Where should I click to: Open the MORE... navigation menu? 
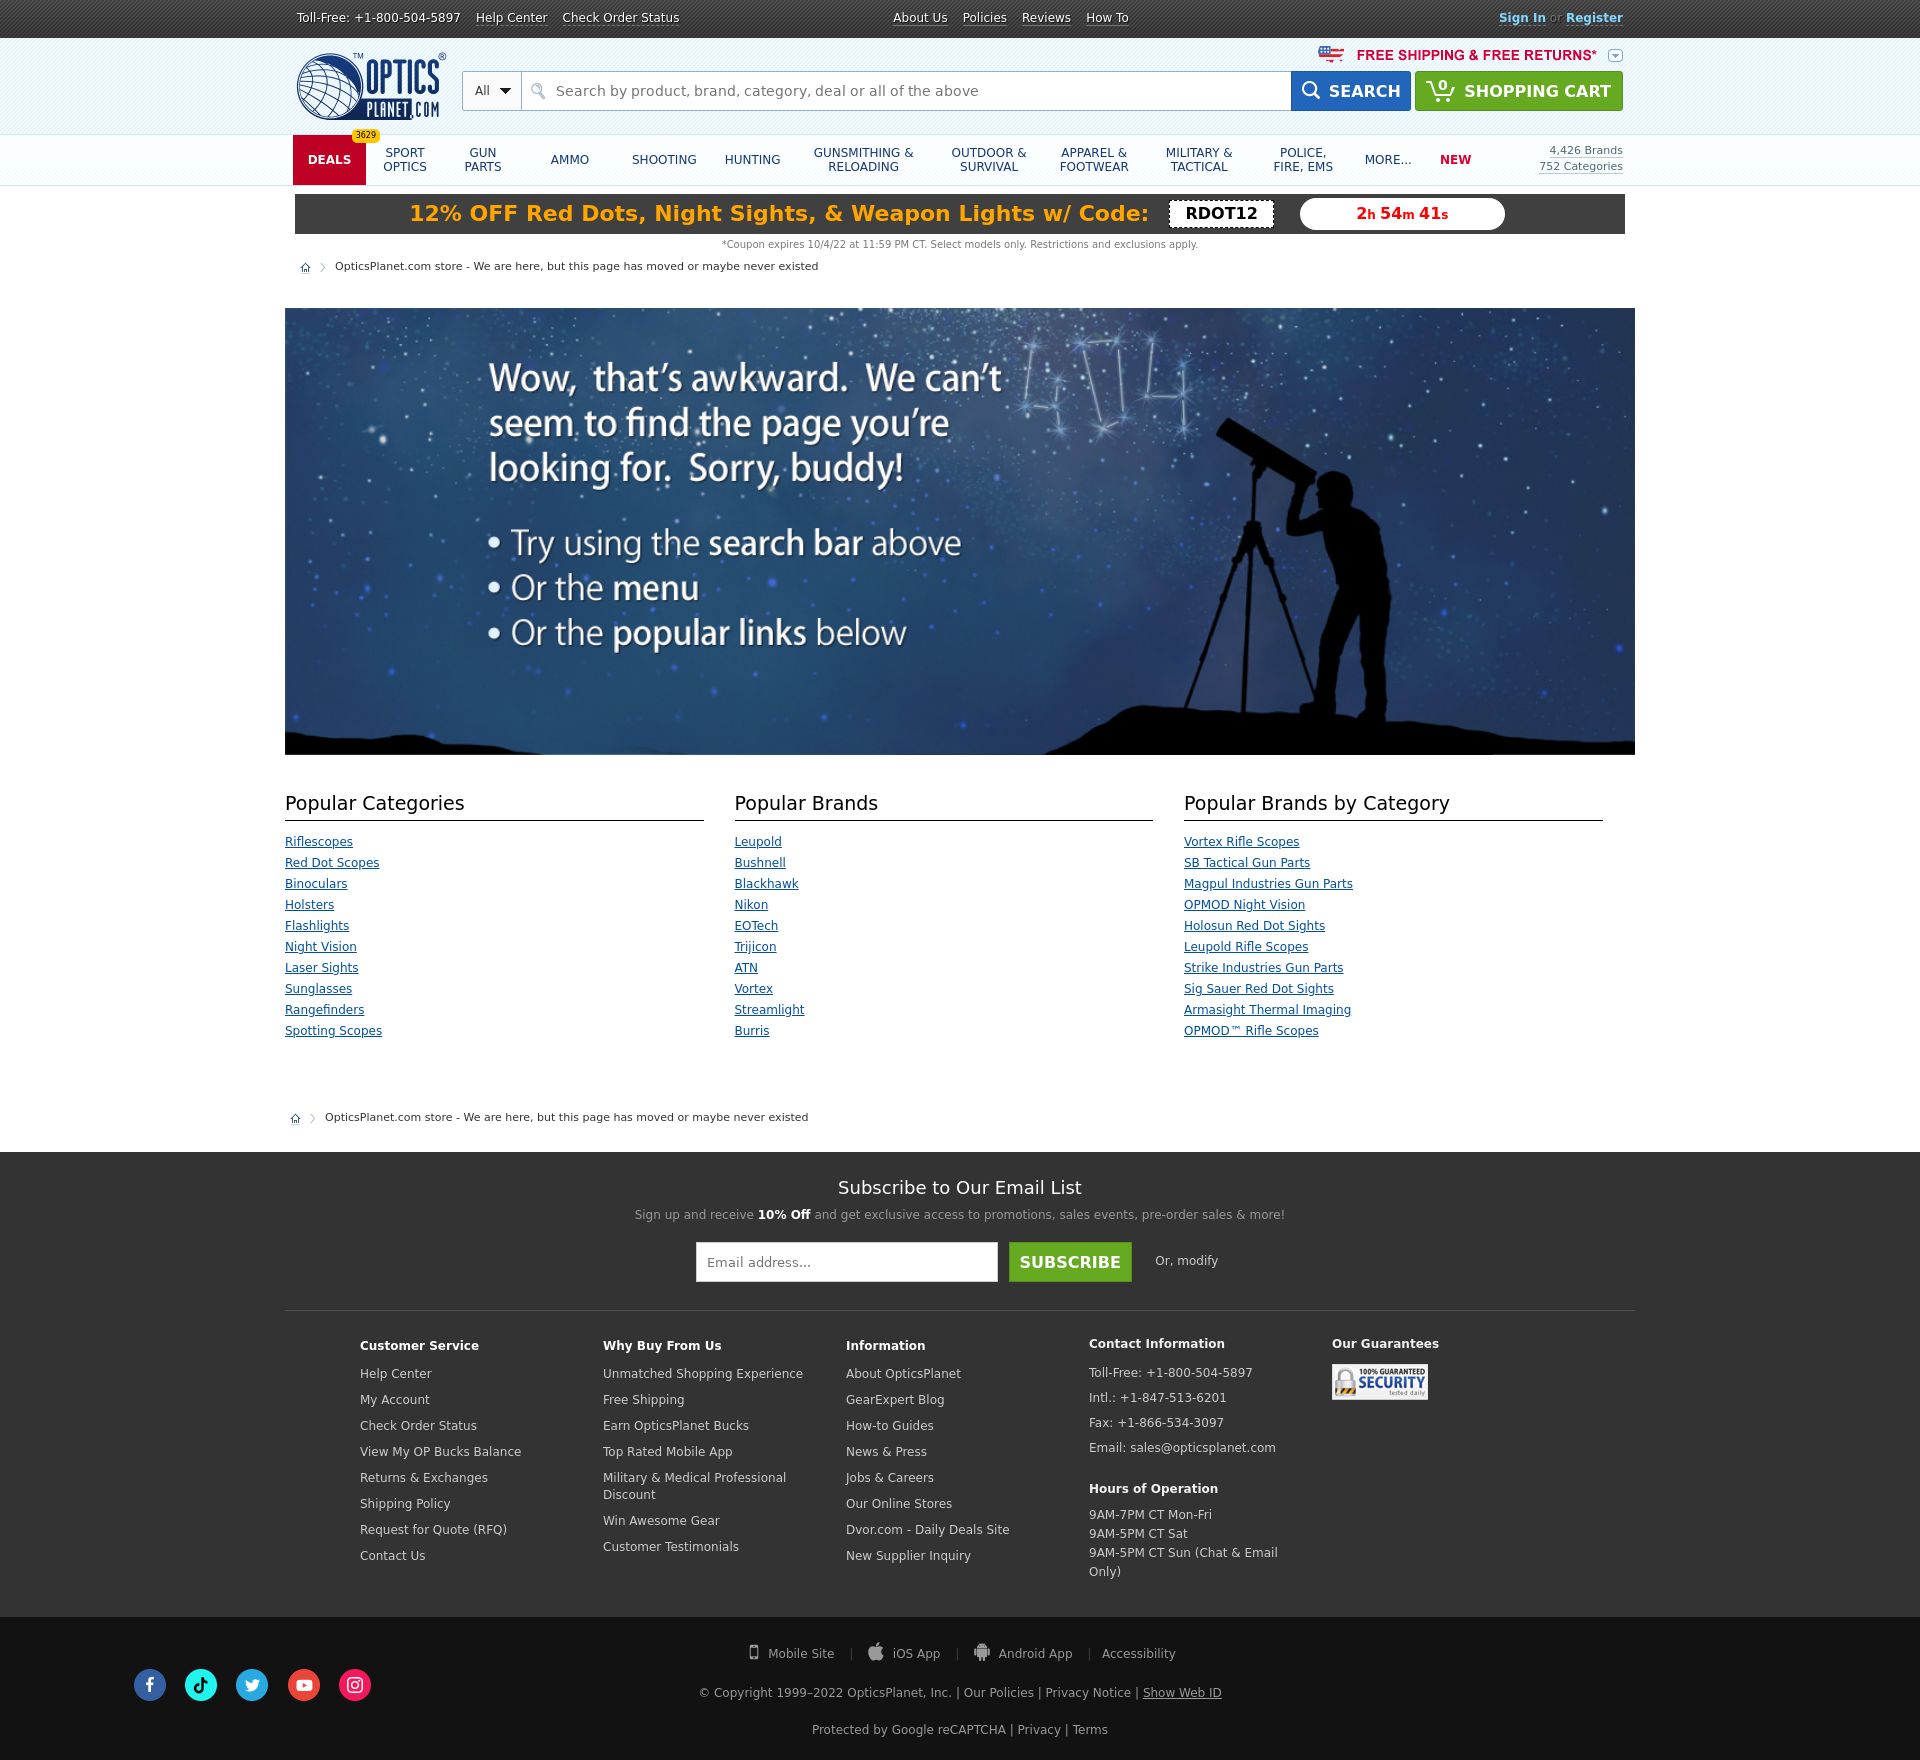pos(1388,160)
